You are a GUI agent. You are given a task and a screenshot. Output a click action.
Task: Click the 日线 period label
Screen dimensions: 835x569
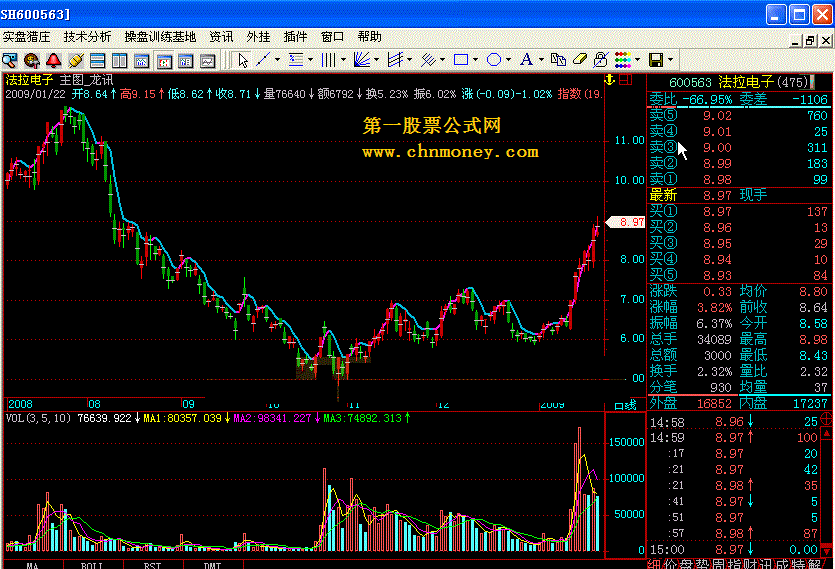pos(625,405)
